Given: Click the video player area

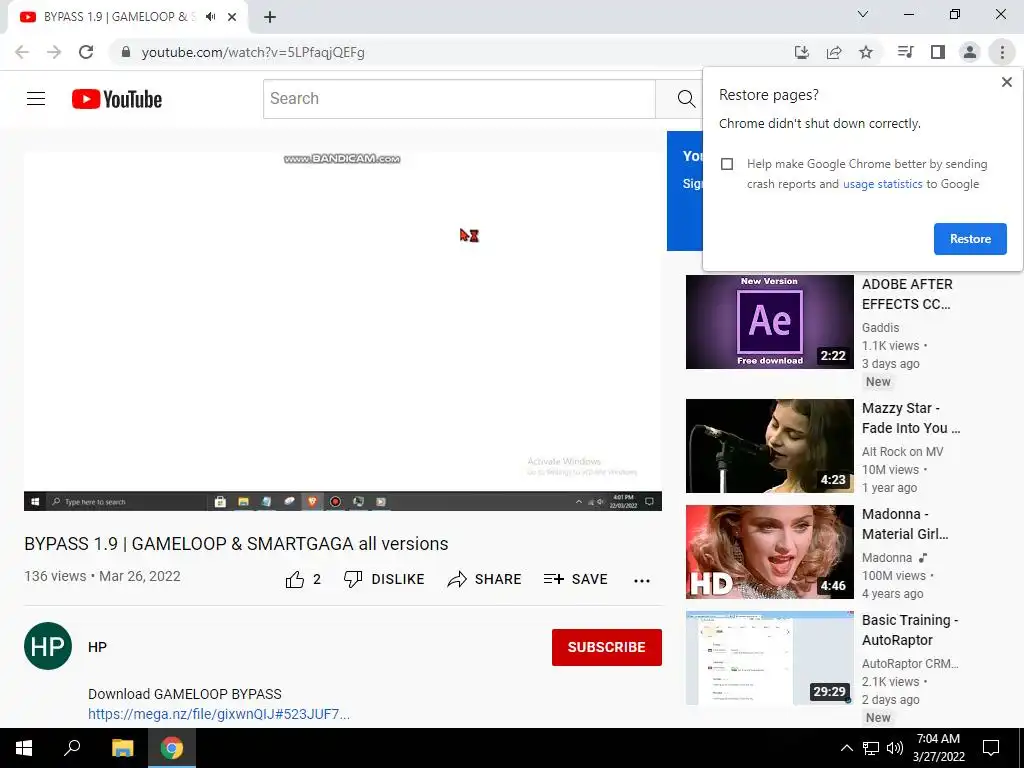Looking at the screenshot, I should click(343, 331).
